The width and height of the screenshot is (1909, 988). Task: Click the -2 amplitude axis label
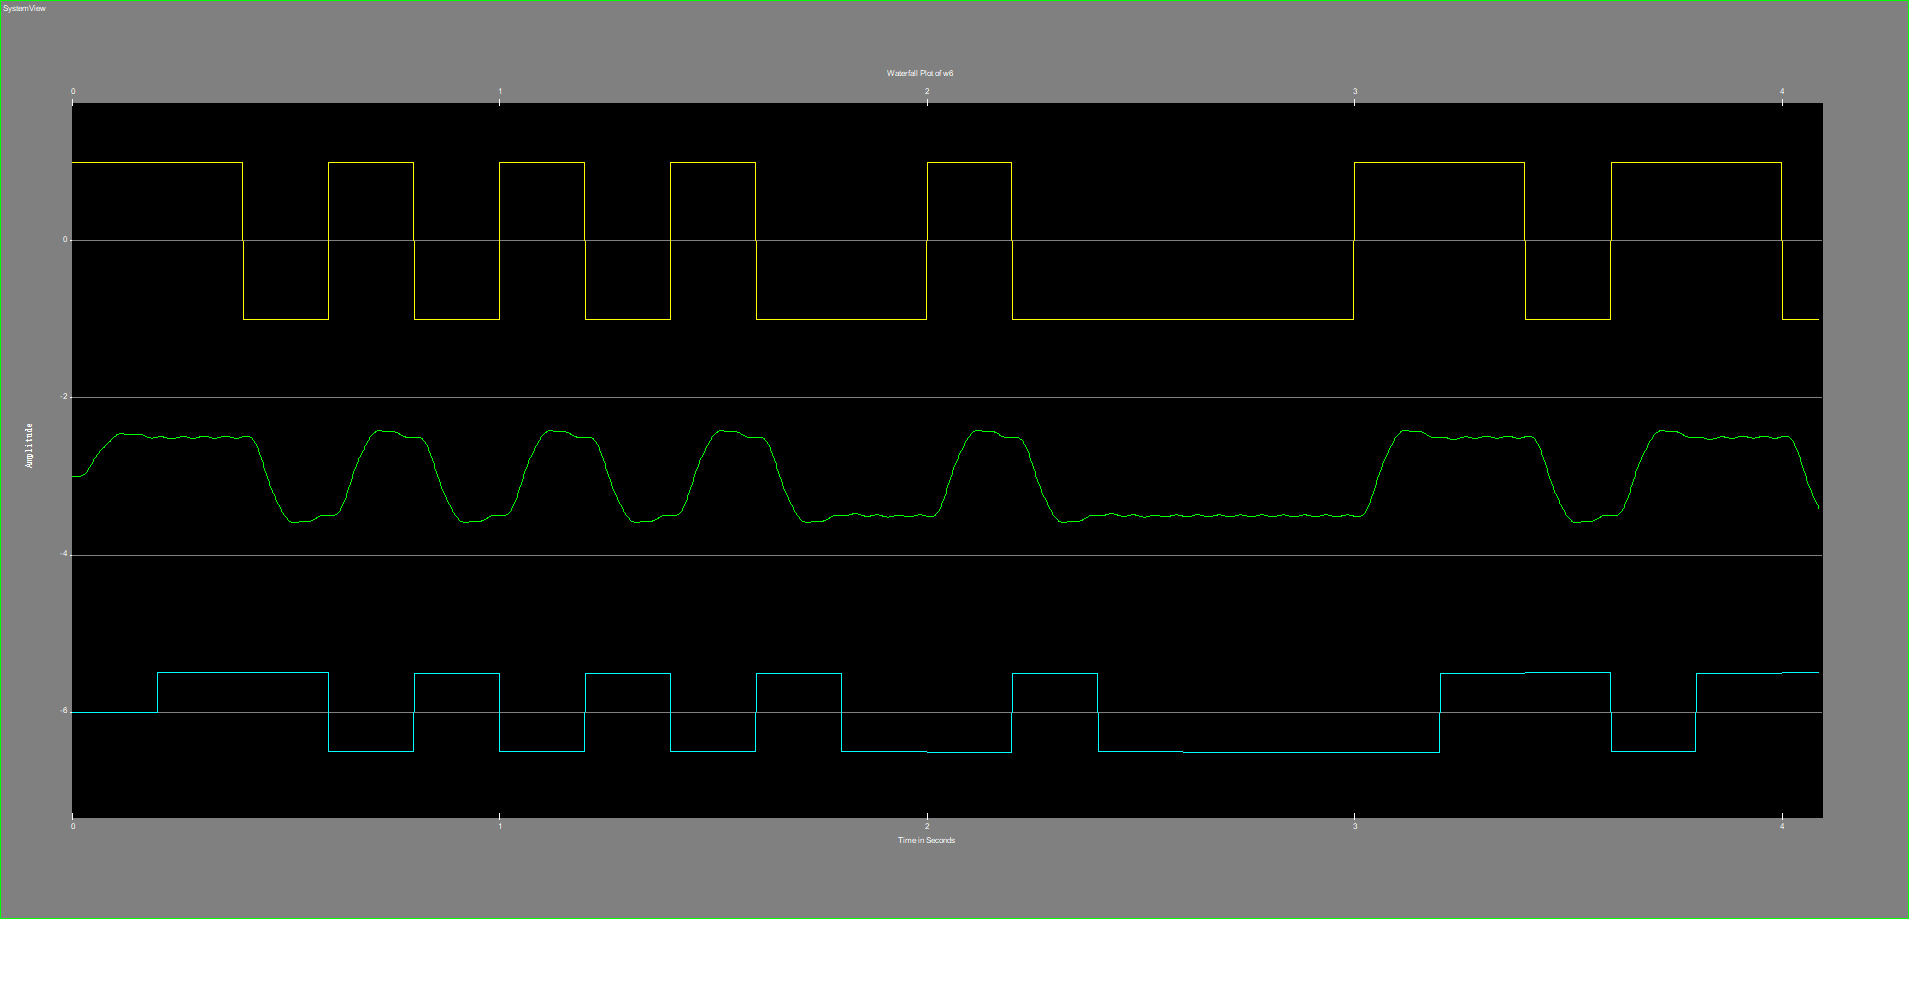tap(64, 397)
